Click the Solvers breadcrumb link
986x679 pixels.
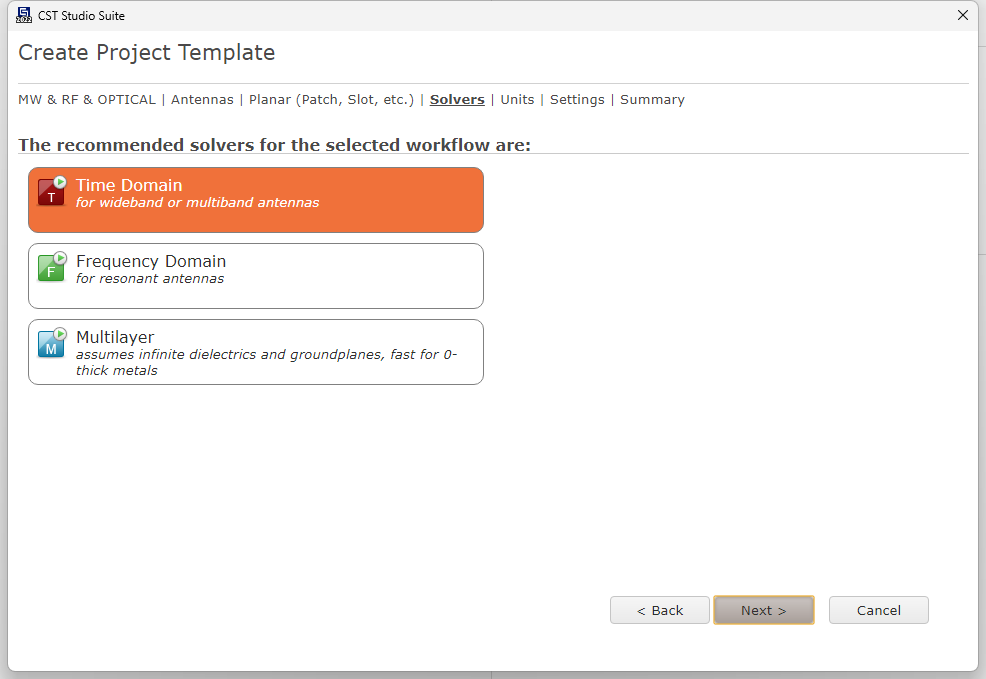coord(457,99)
